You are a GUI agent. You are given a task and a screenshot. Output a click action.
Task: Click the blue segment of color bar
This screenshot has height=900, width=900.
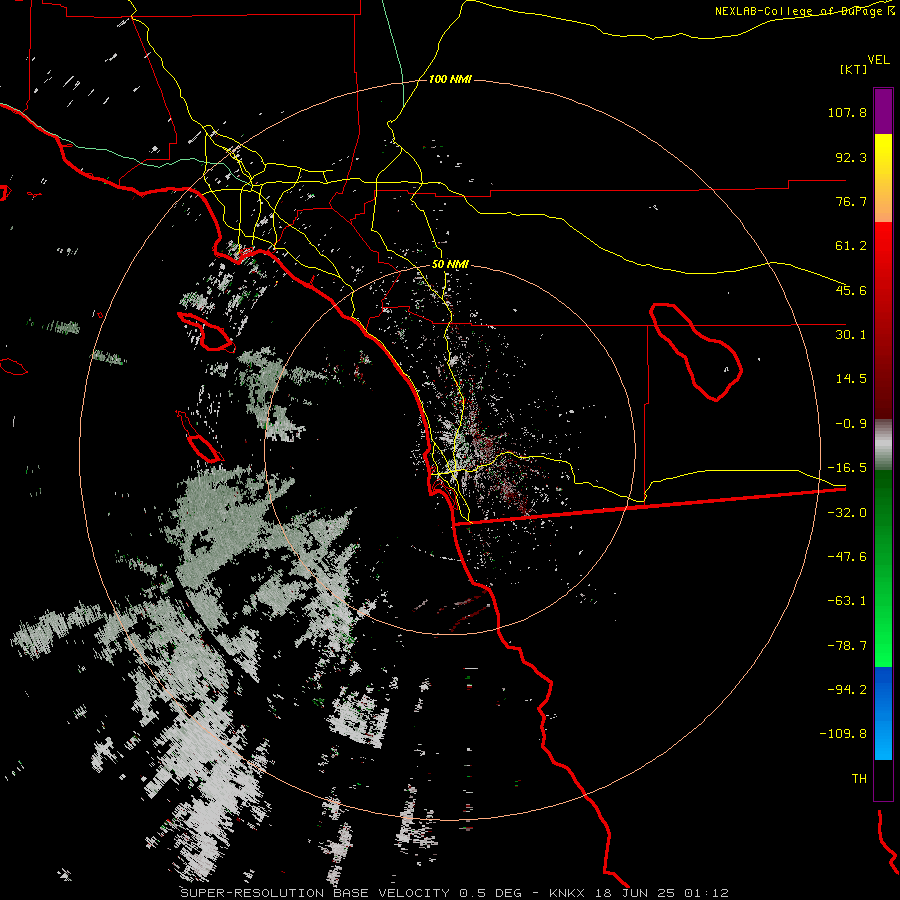pyautogui.click(x=883, y=713)
